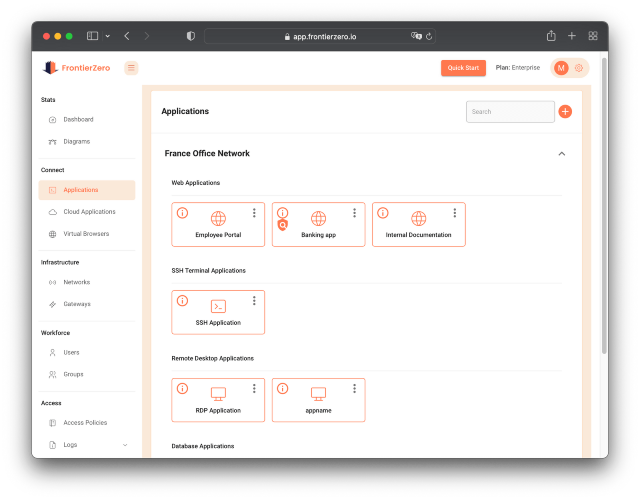Click the Remote Desktop Applications heading
Screen dimensions: 640x500
tap(213, 358)
